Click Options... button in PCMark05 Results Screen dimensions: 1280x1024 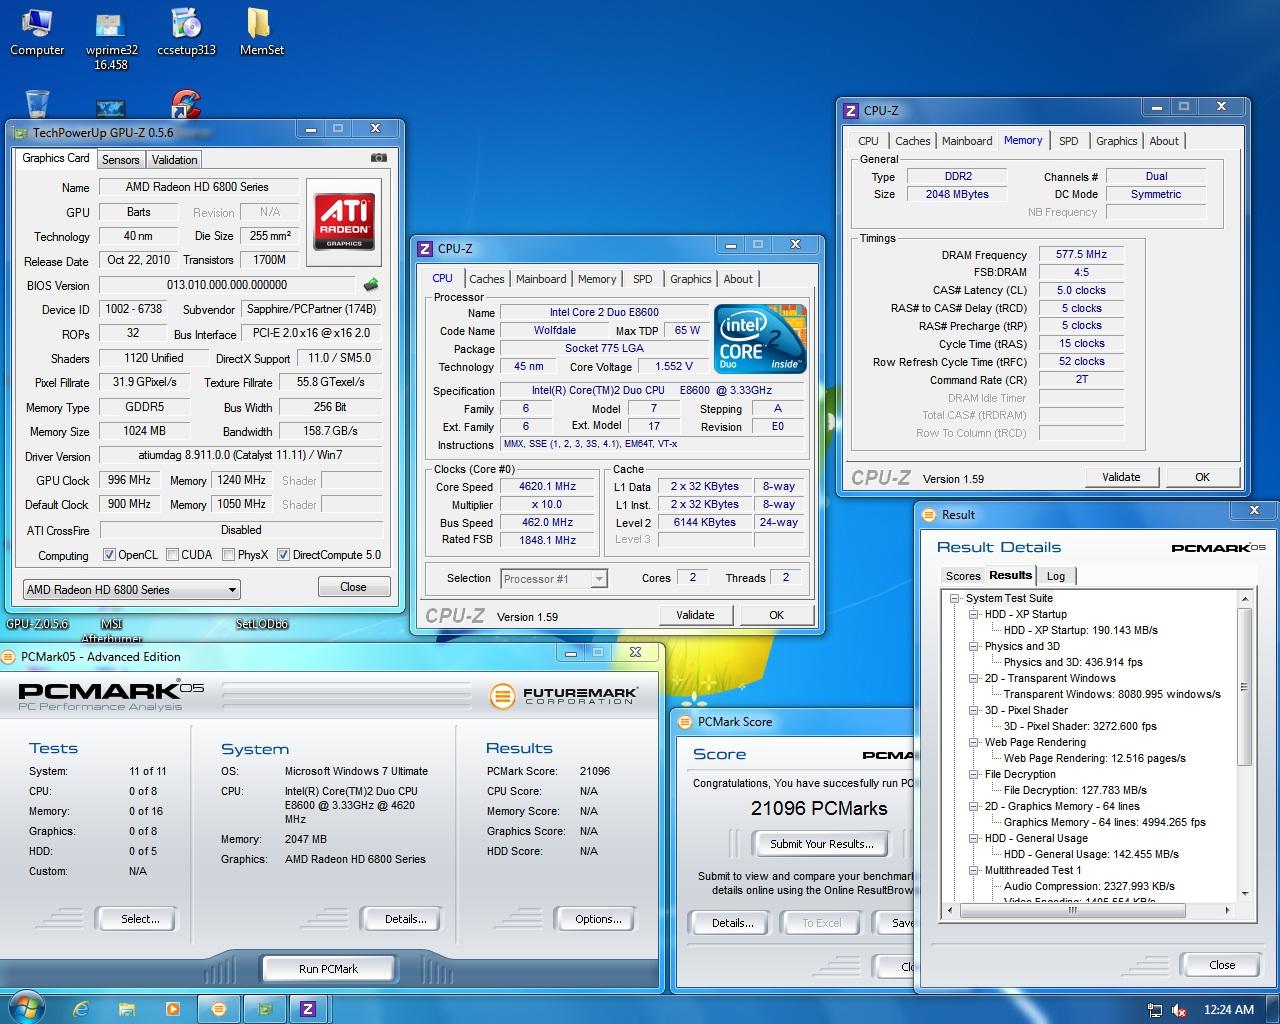tap(598, 919)
